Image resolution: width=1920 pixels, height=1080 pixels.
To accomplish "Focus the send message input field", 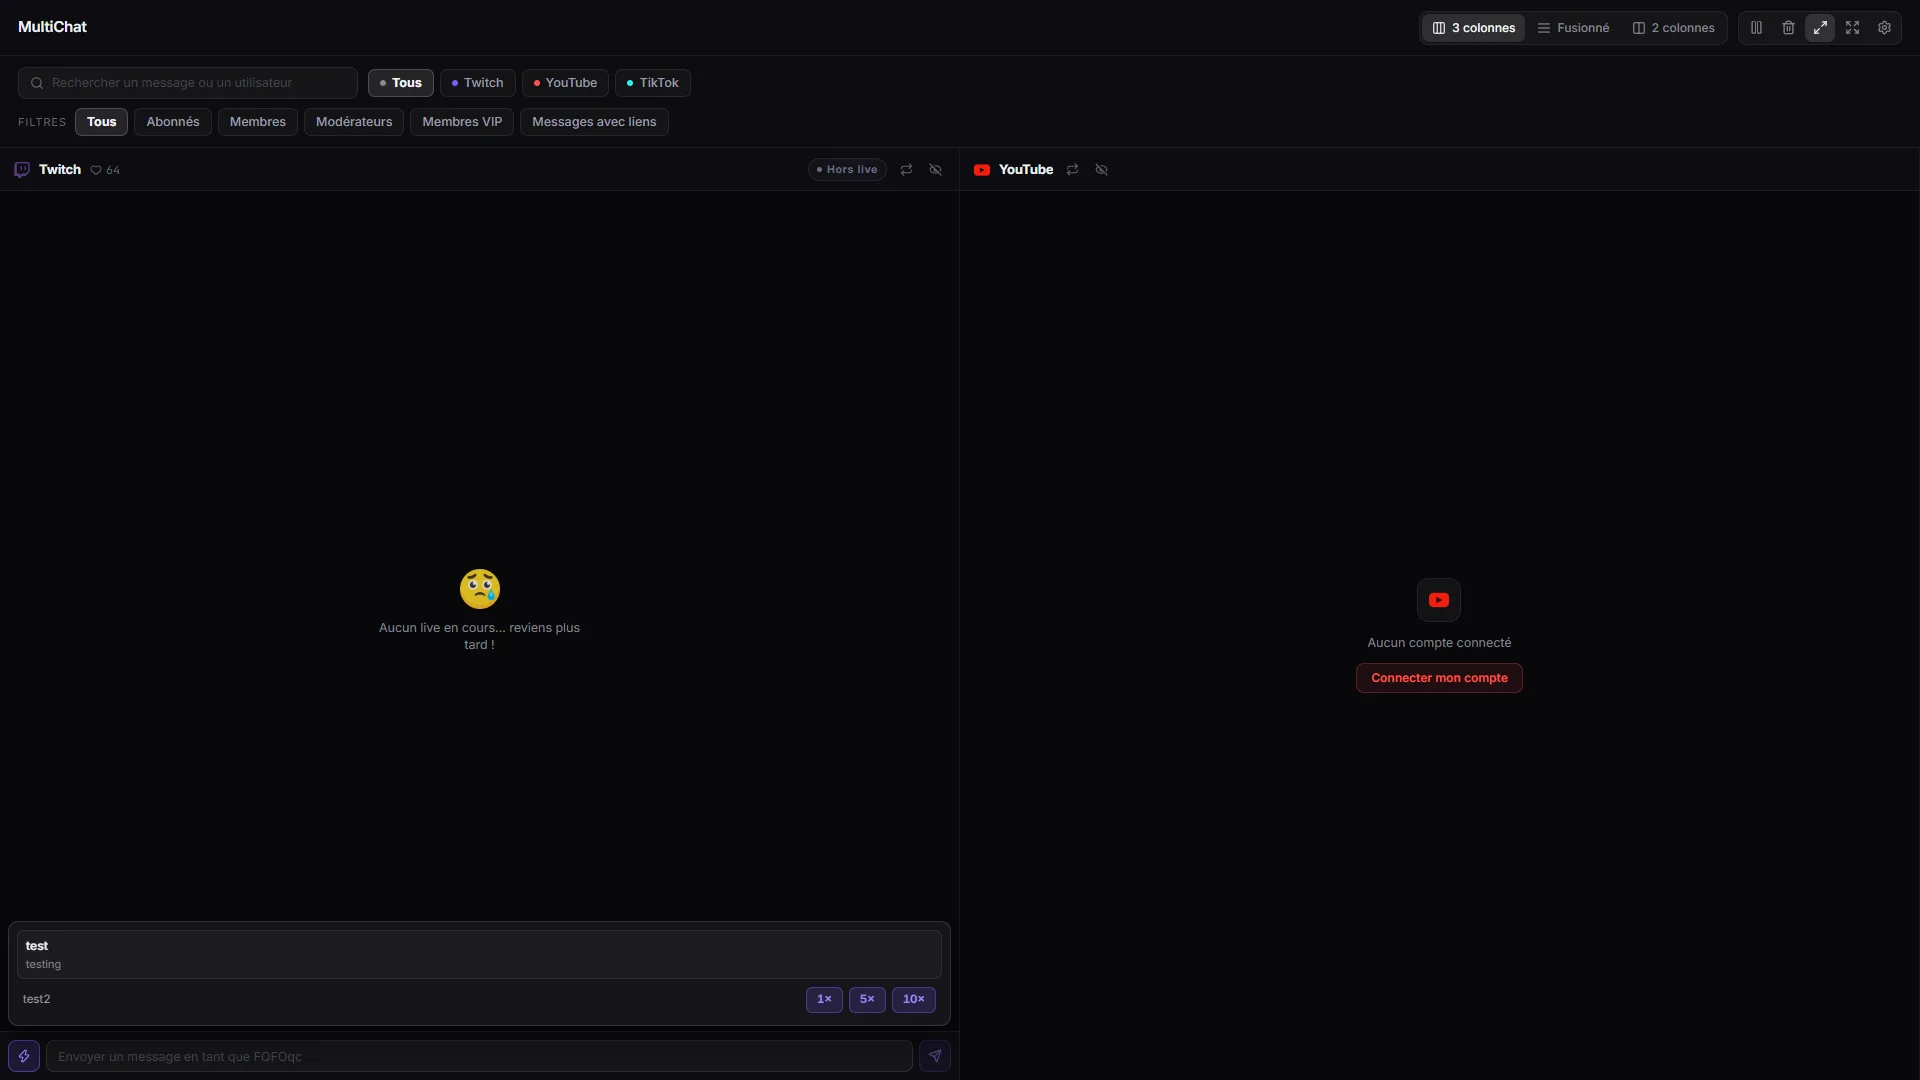I will tap(479, 1056).
